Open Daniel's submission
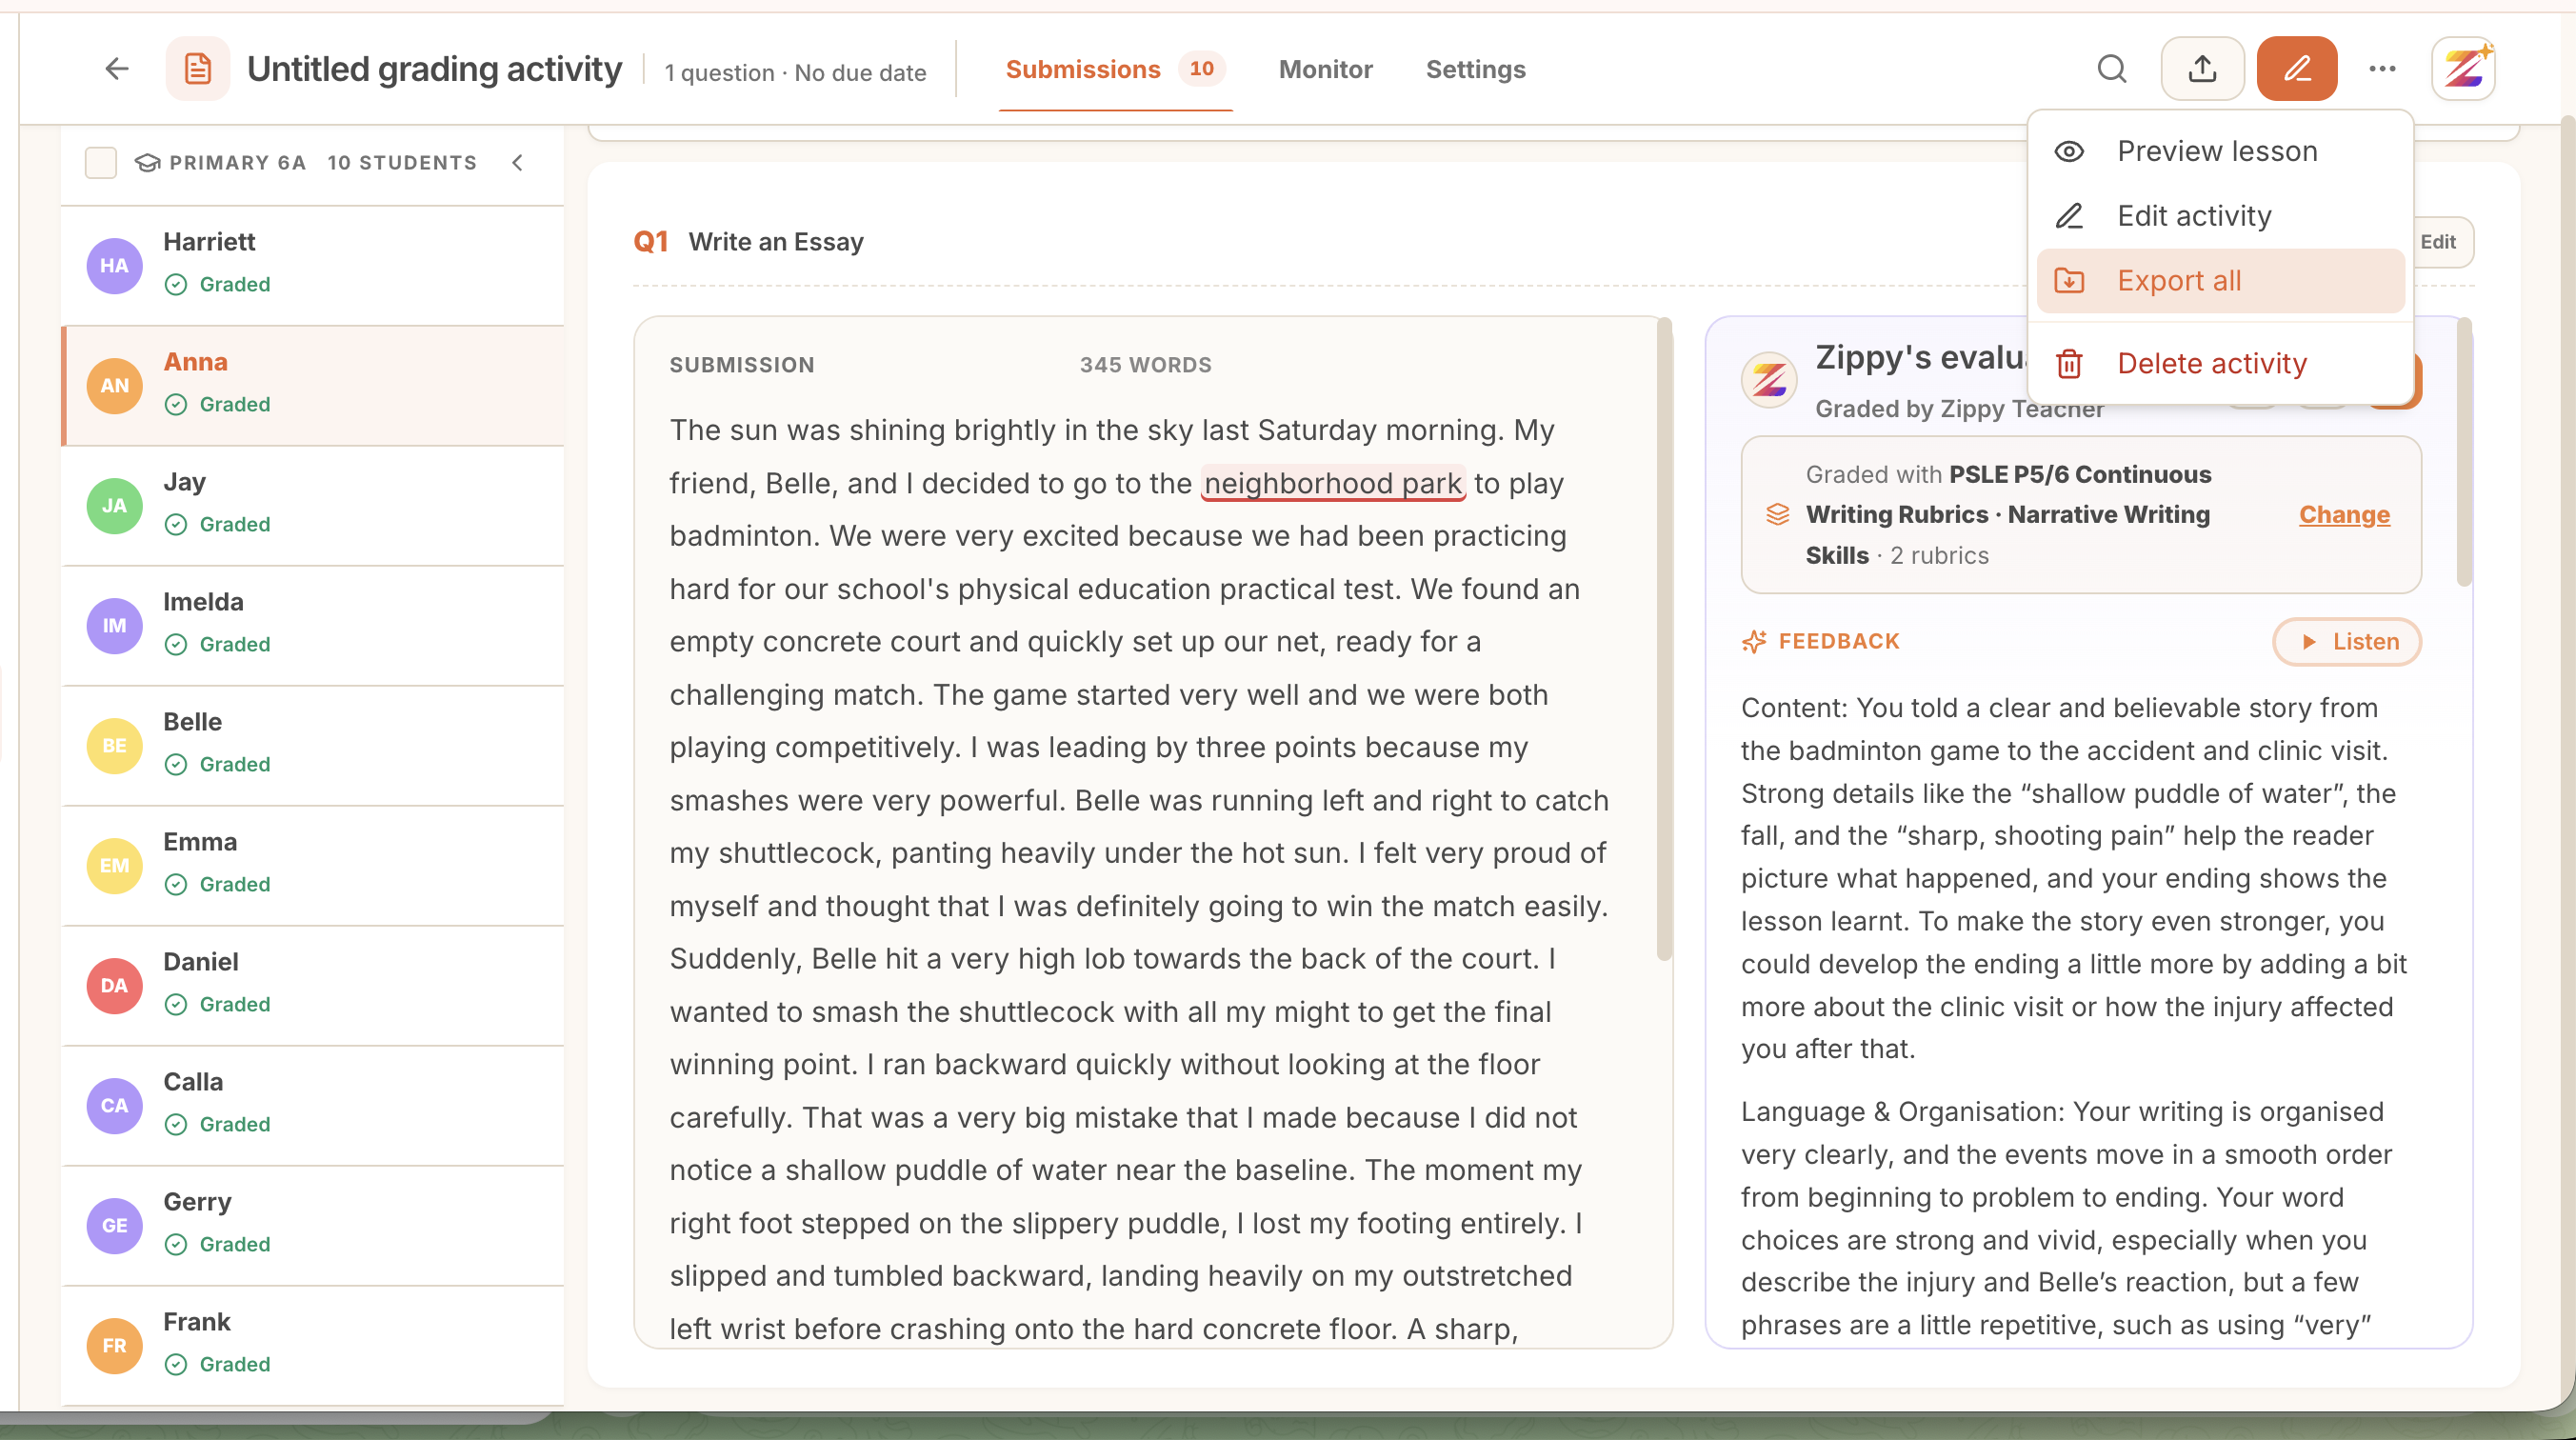 (x=313, y=985)
